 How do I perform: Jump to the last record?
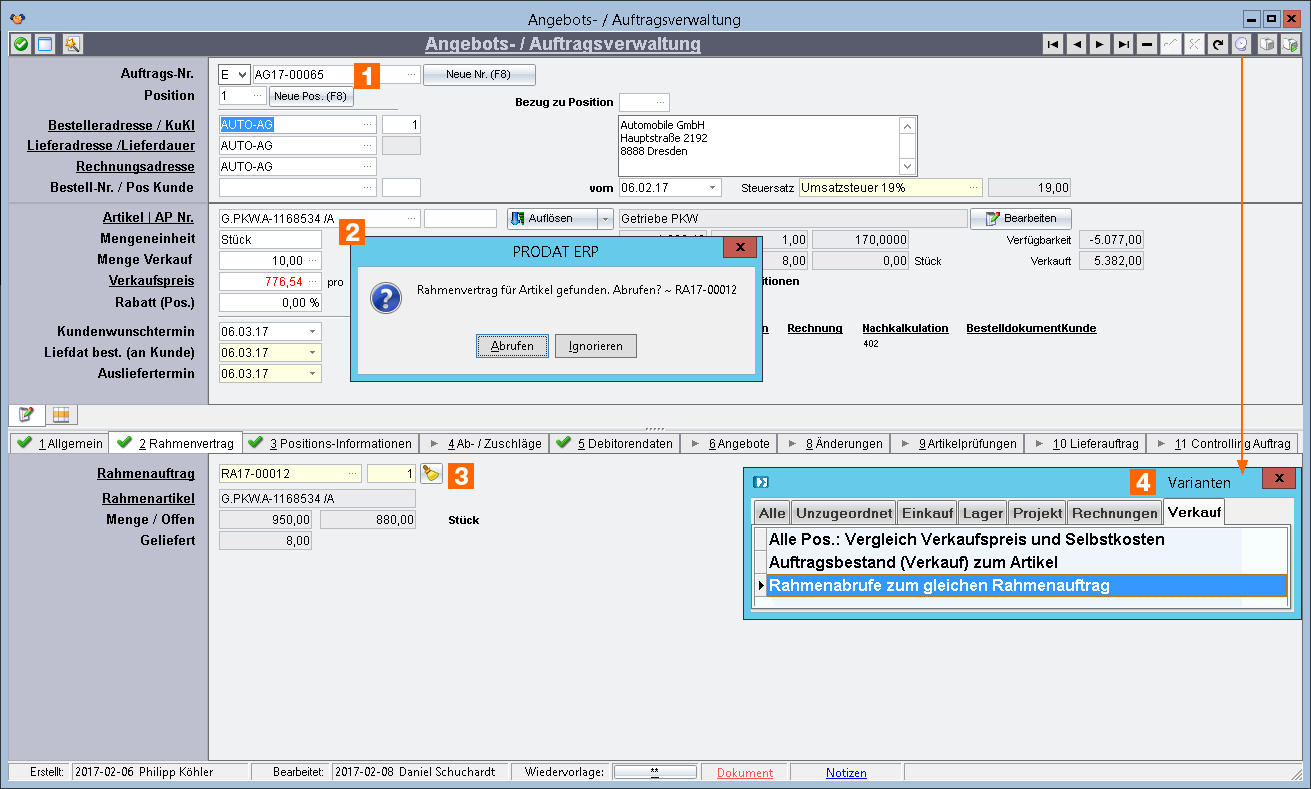click(x=1123, y=44)
